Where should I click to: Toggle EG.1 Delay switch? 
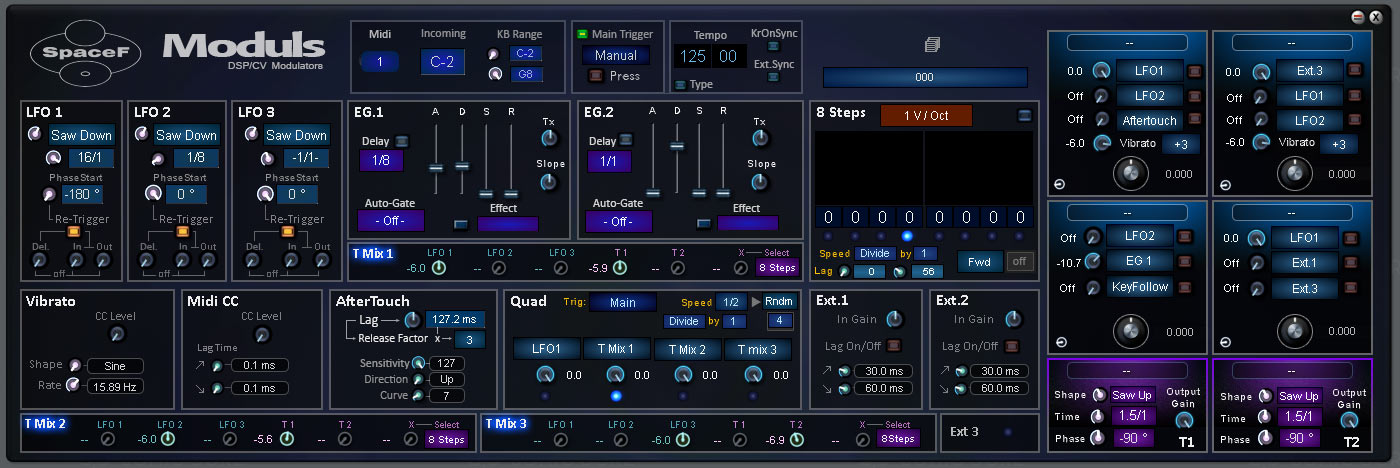tap(401, 141)
